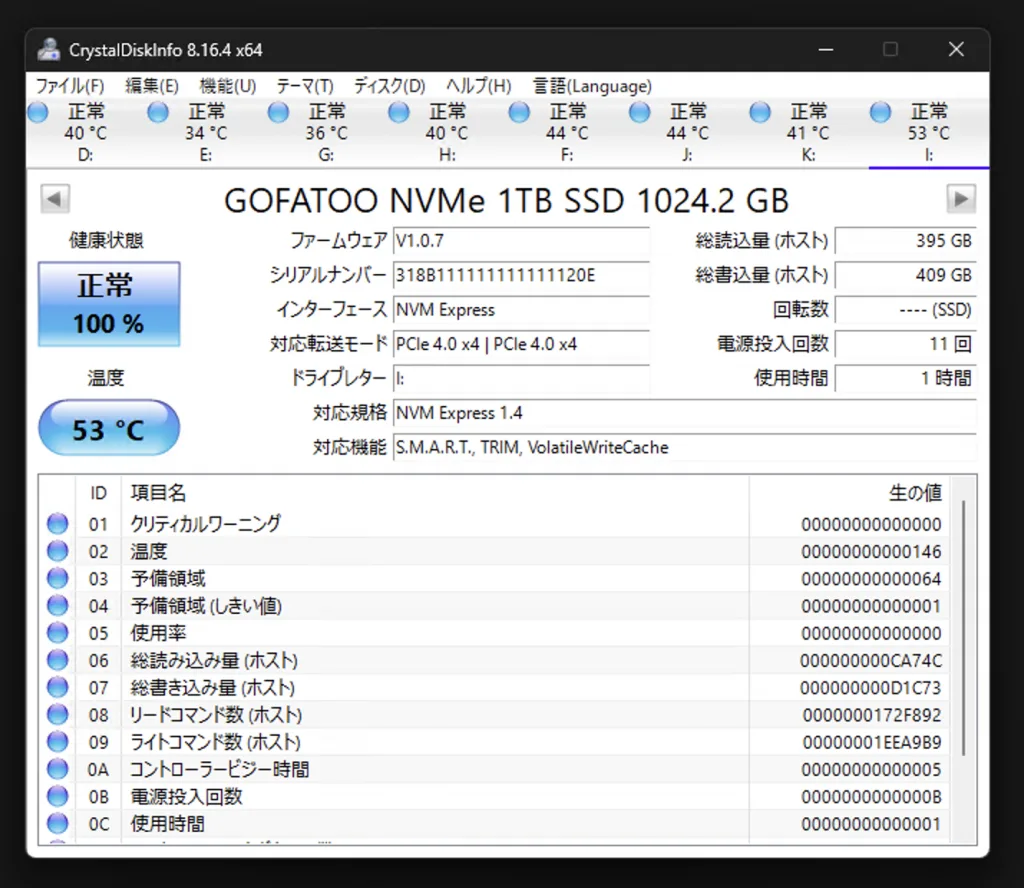1024x888 pixels.
Task: Click the SMART list vertical scrollbar
Action: 963,628
